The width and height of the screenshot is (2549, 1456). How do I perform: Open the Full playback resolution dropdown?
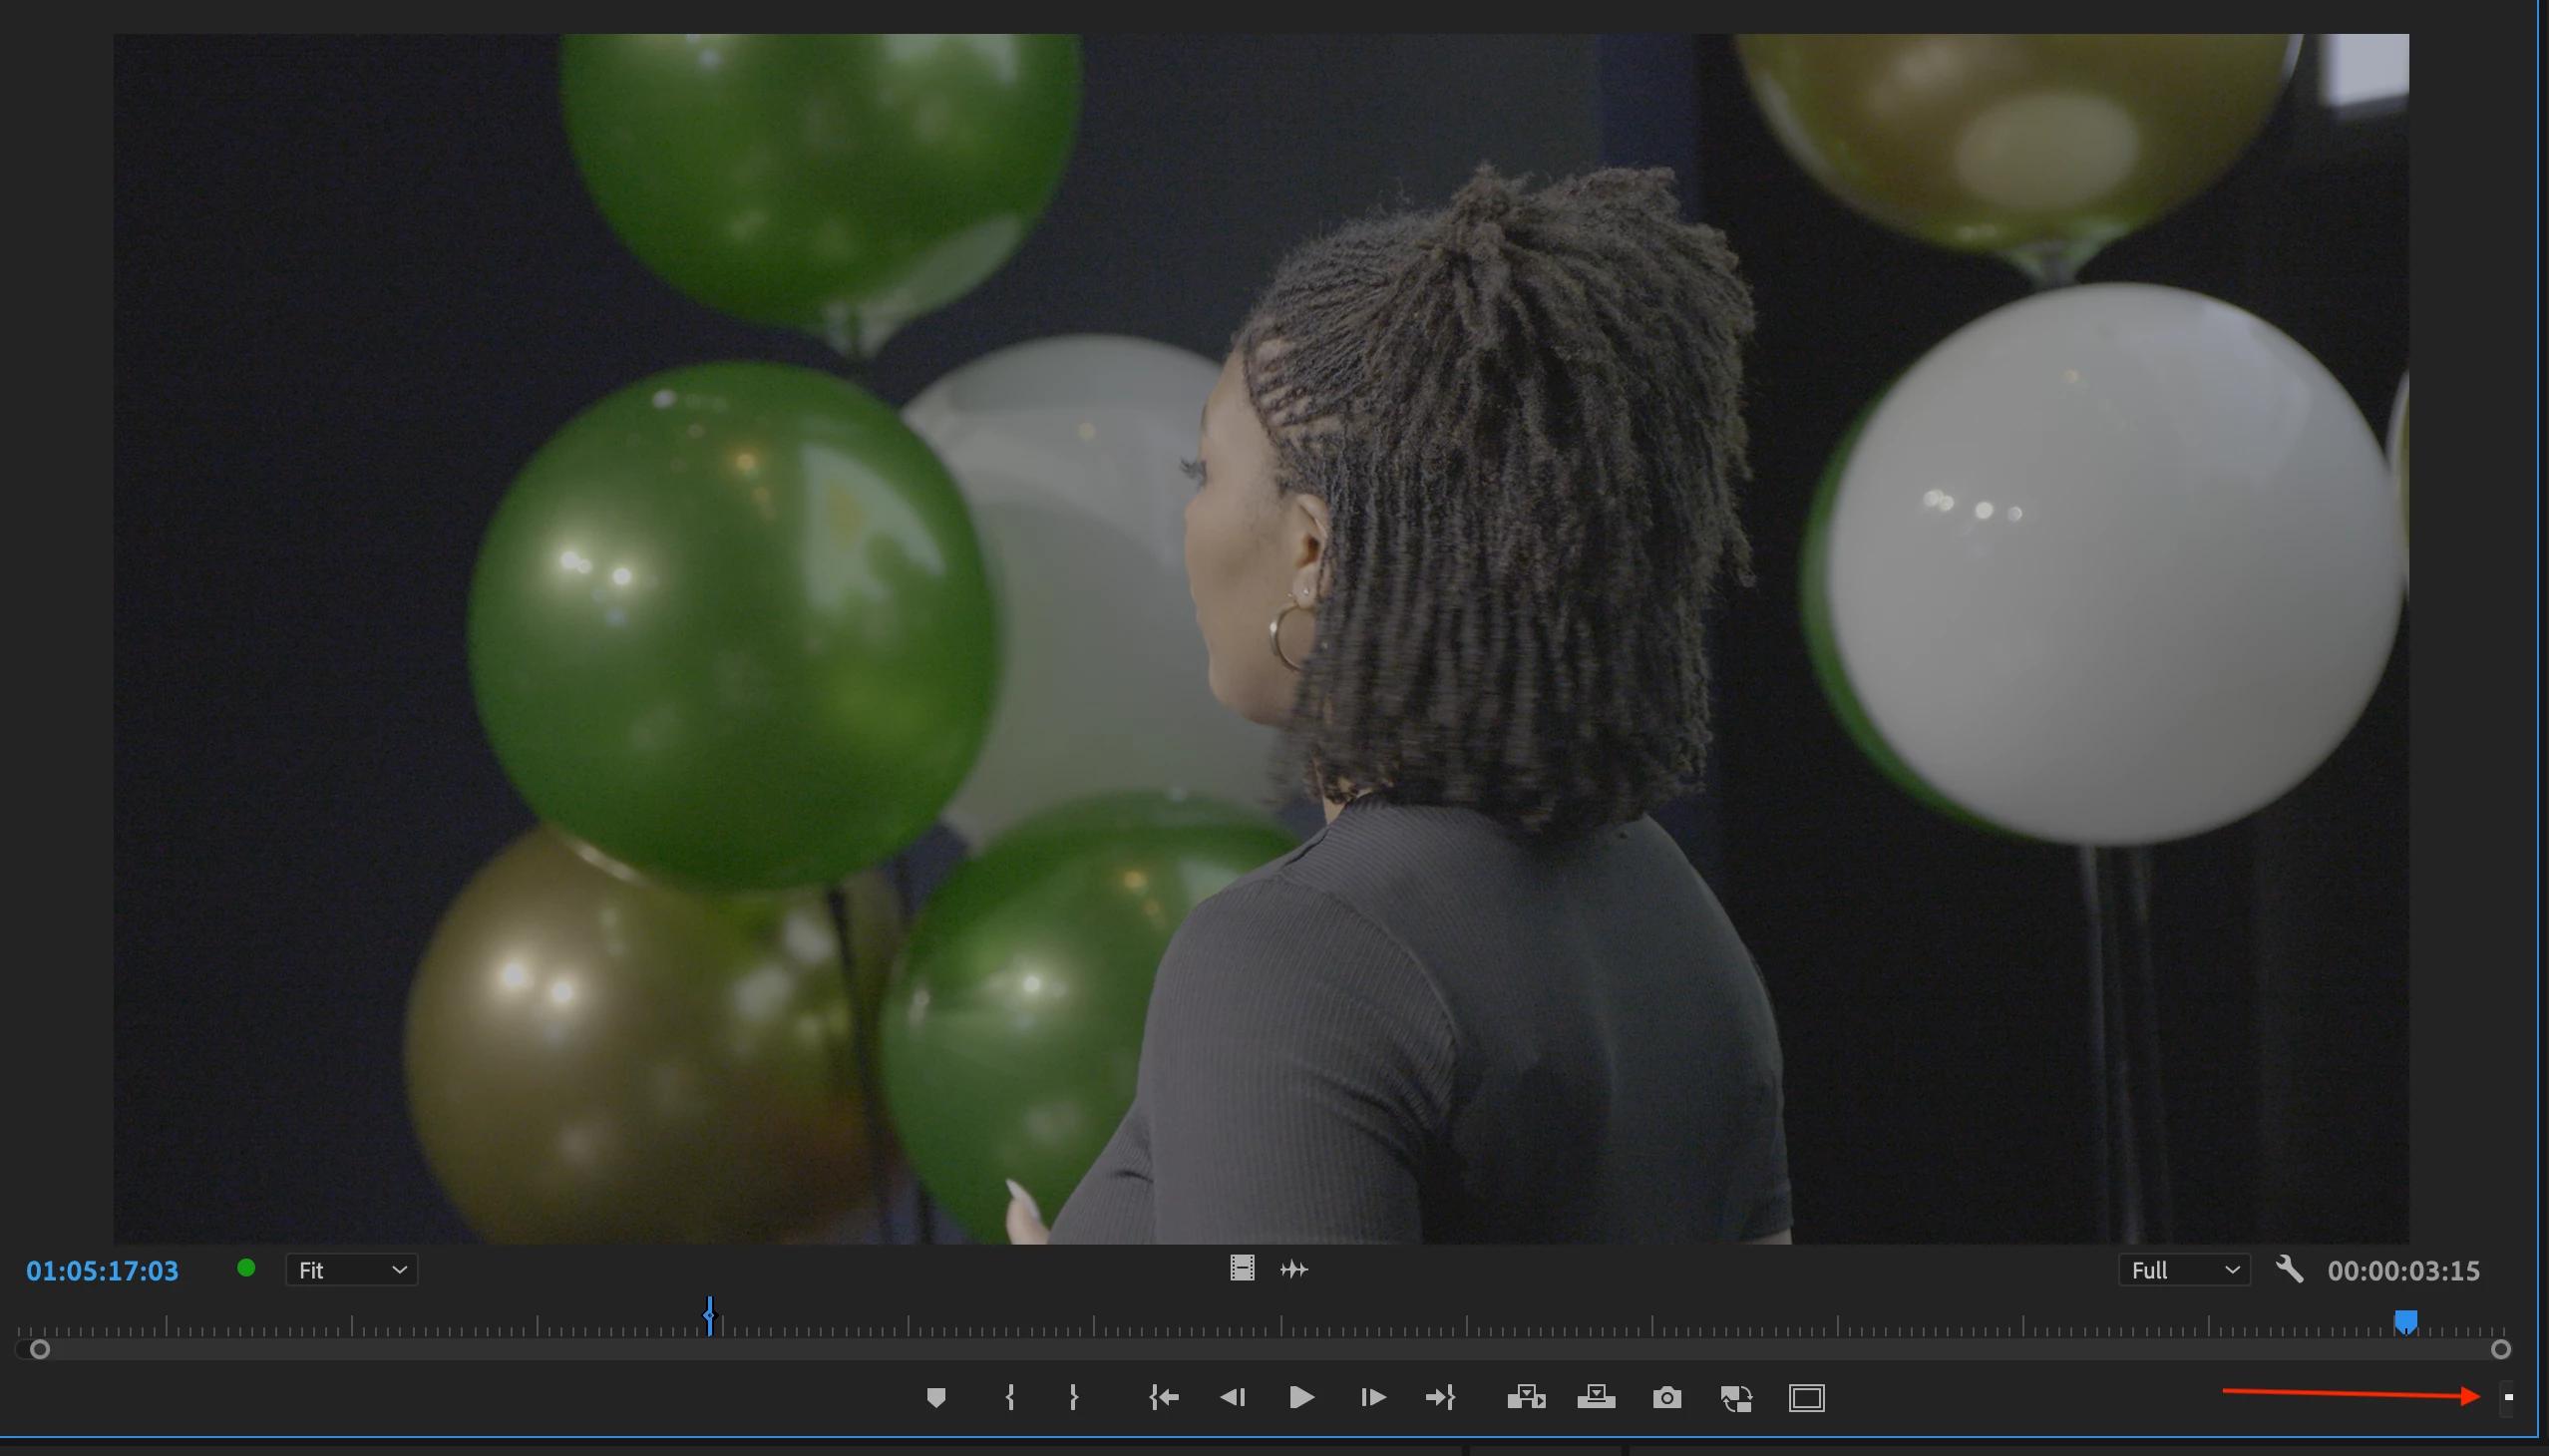point(2184,1270)
